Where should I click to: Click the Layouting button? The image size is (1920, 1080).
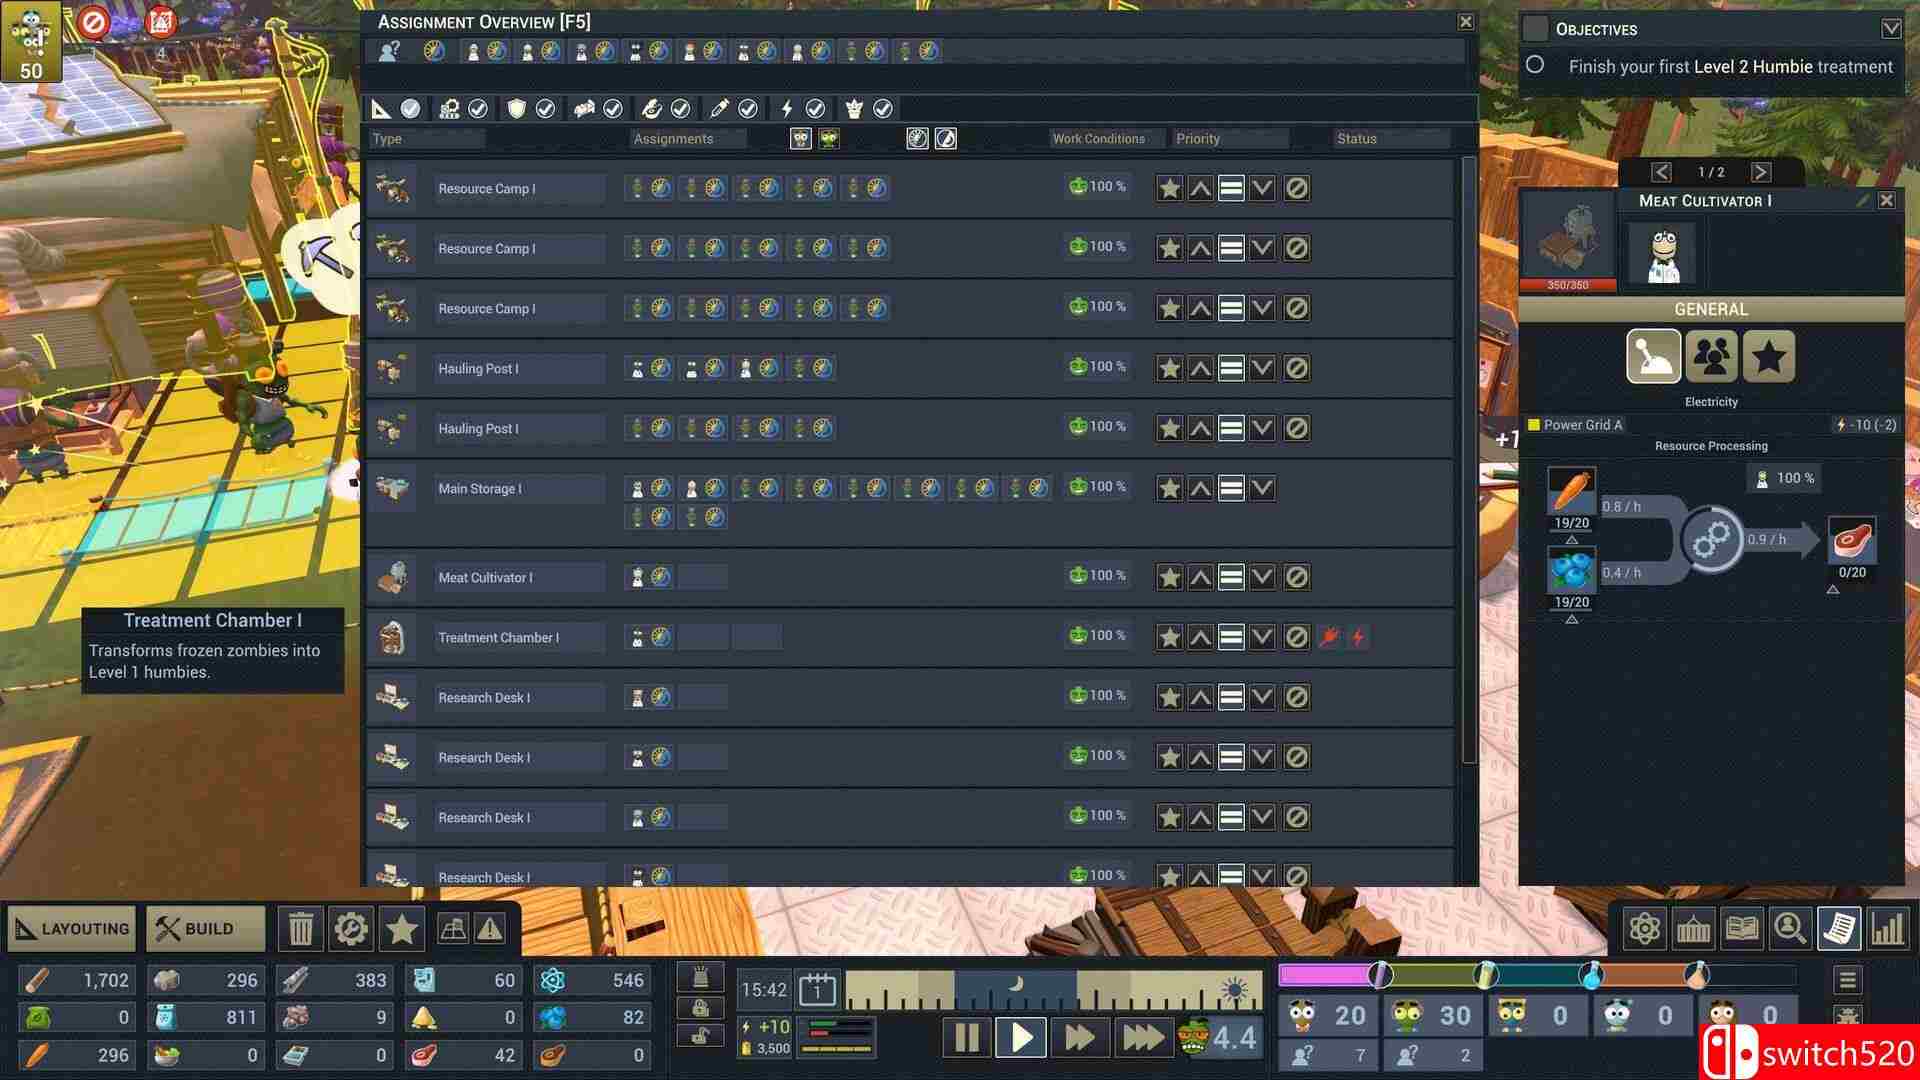click(x=72, y=929)
